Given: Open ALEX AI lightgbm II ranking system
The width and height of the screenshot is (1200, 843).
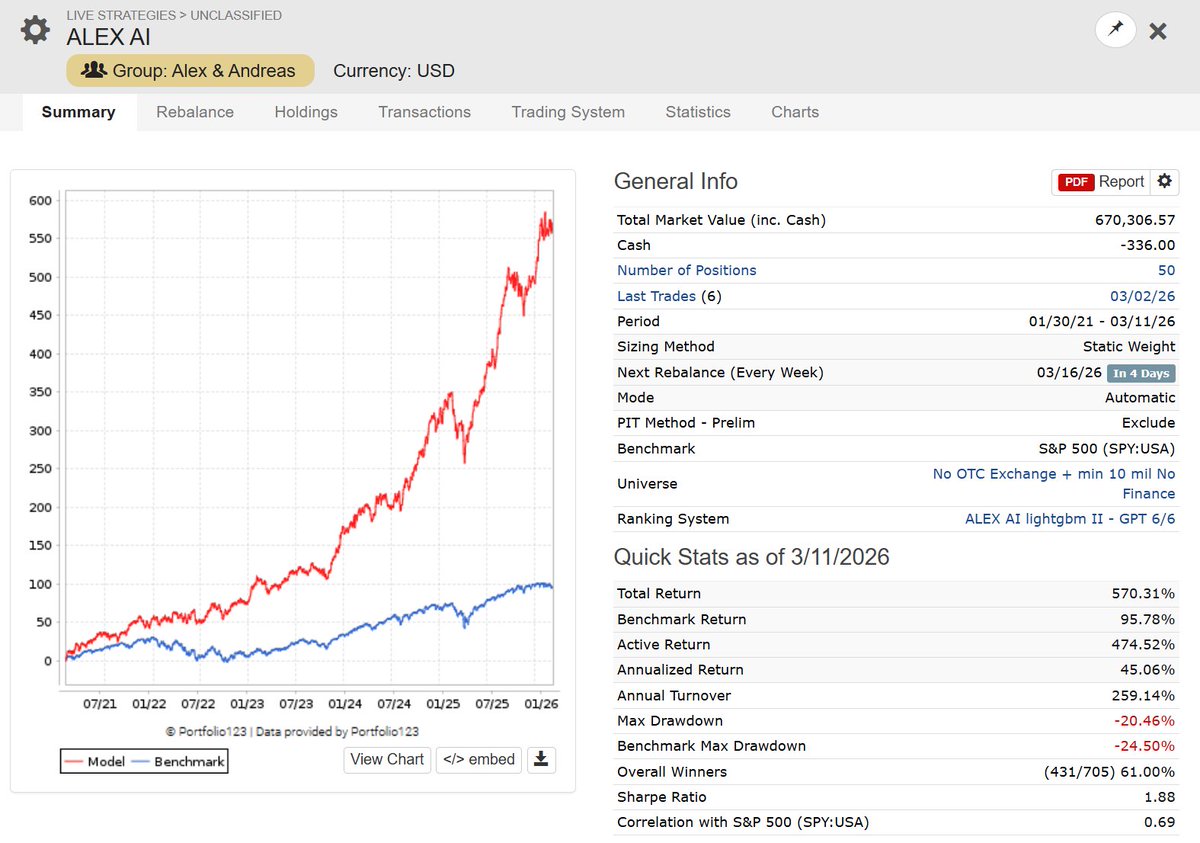Looking at the screenshot, I should pos(1070,519).
